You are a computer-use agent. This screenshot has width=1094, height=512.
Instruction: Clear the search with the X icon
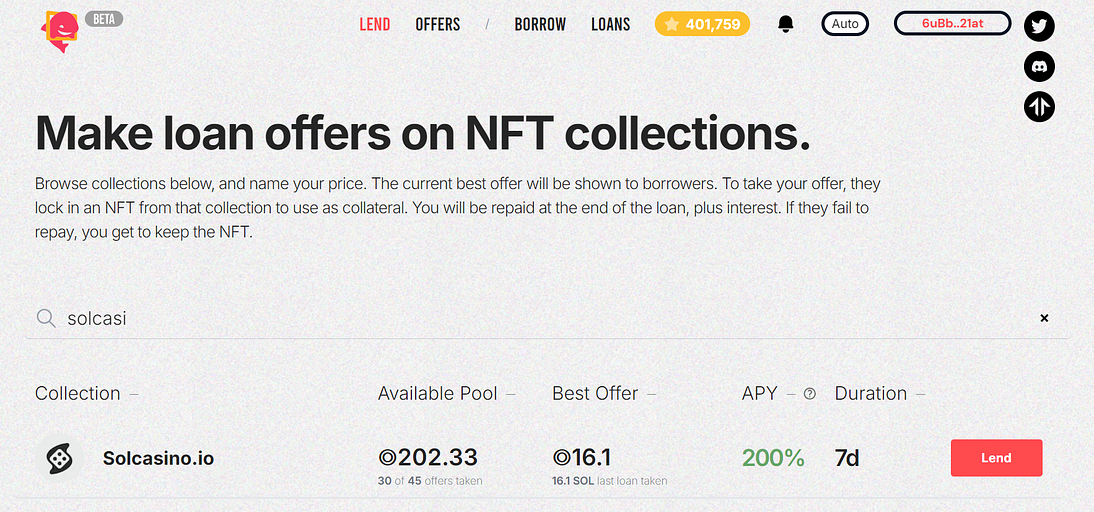[x=1044, y=318]
